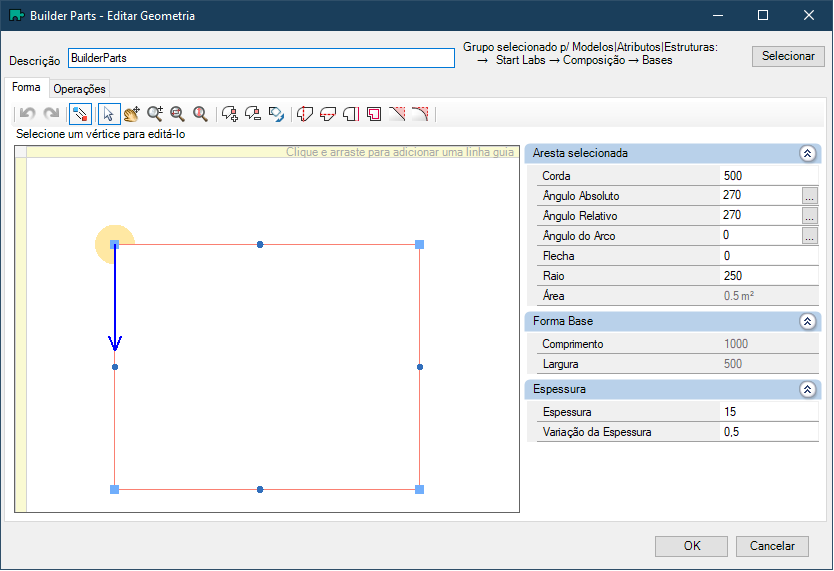Click the zoom to fit magnifier icon
834x571 pixels.
click(177, 114)
